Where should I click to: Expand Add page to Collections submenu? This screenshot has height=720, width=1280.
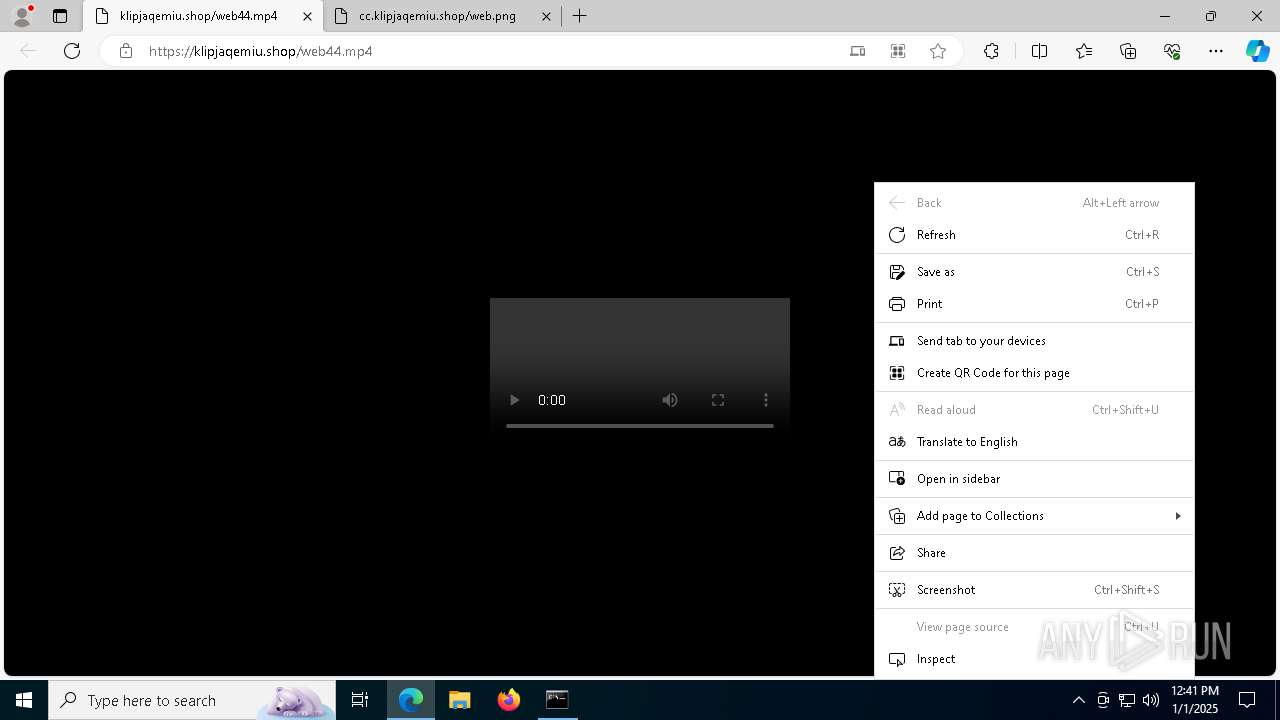coord(1034,516)
